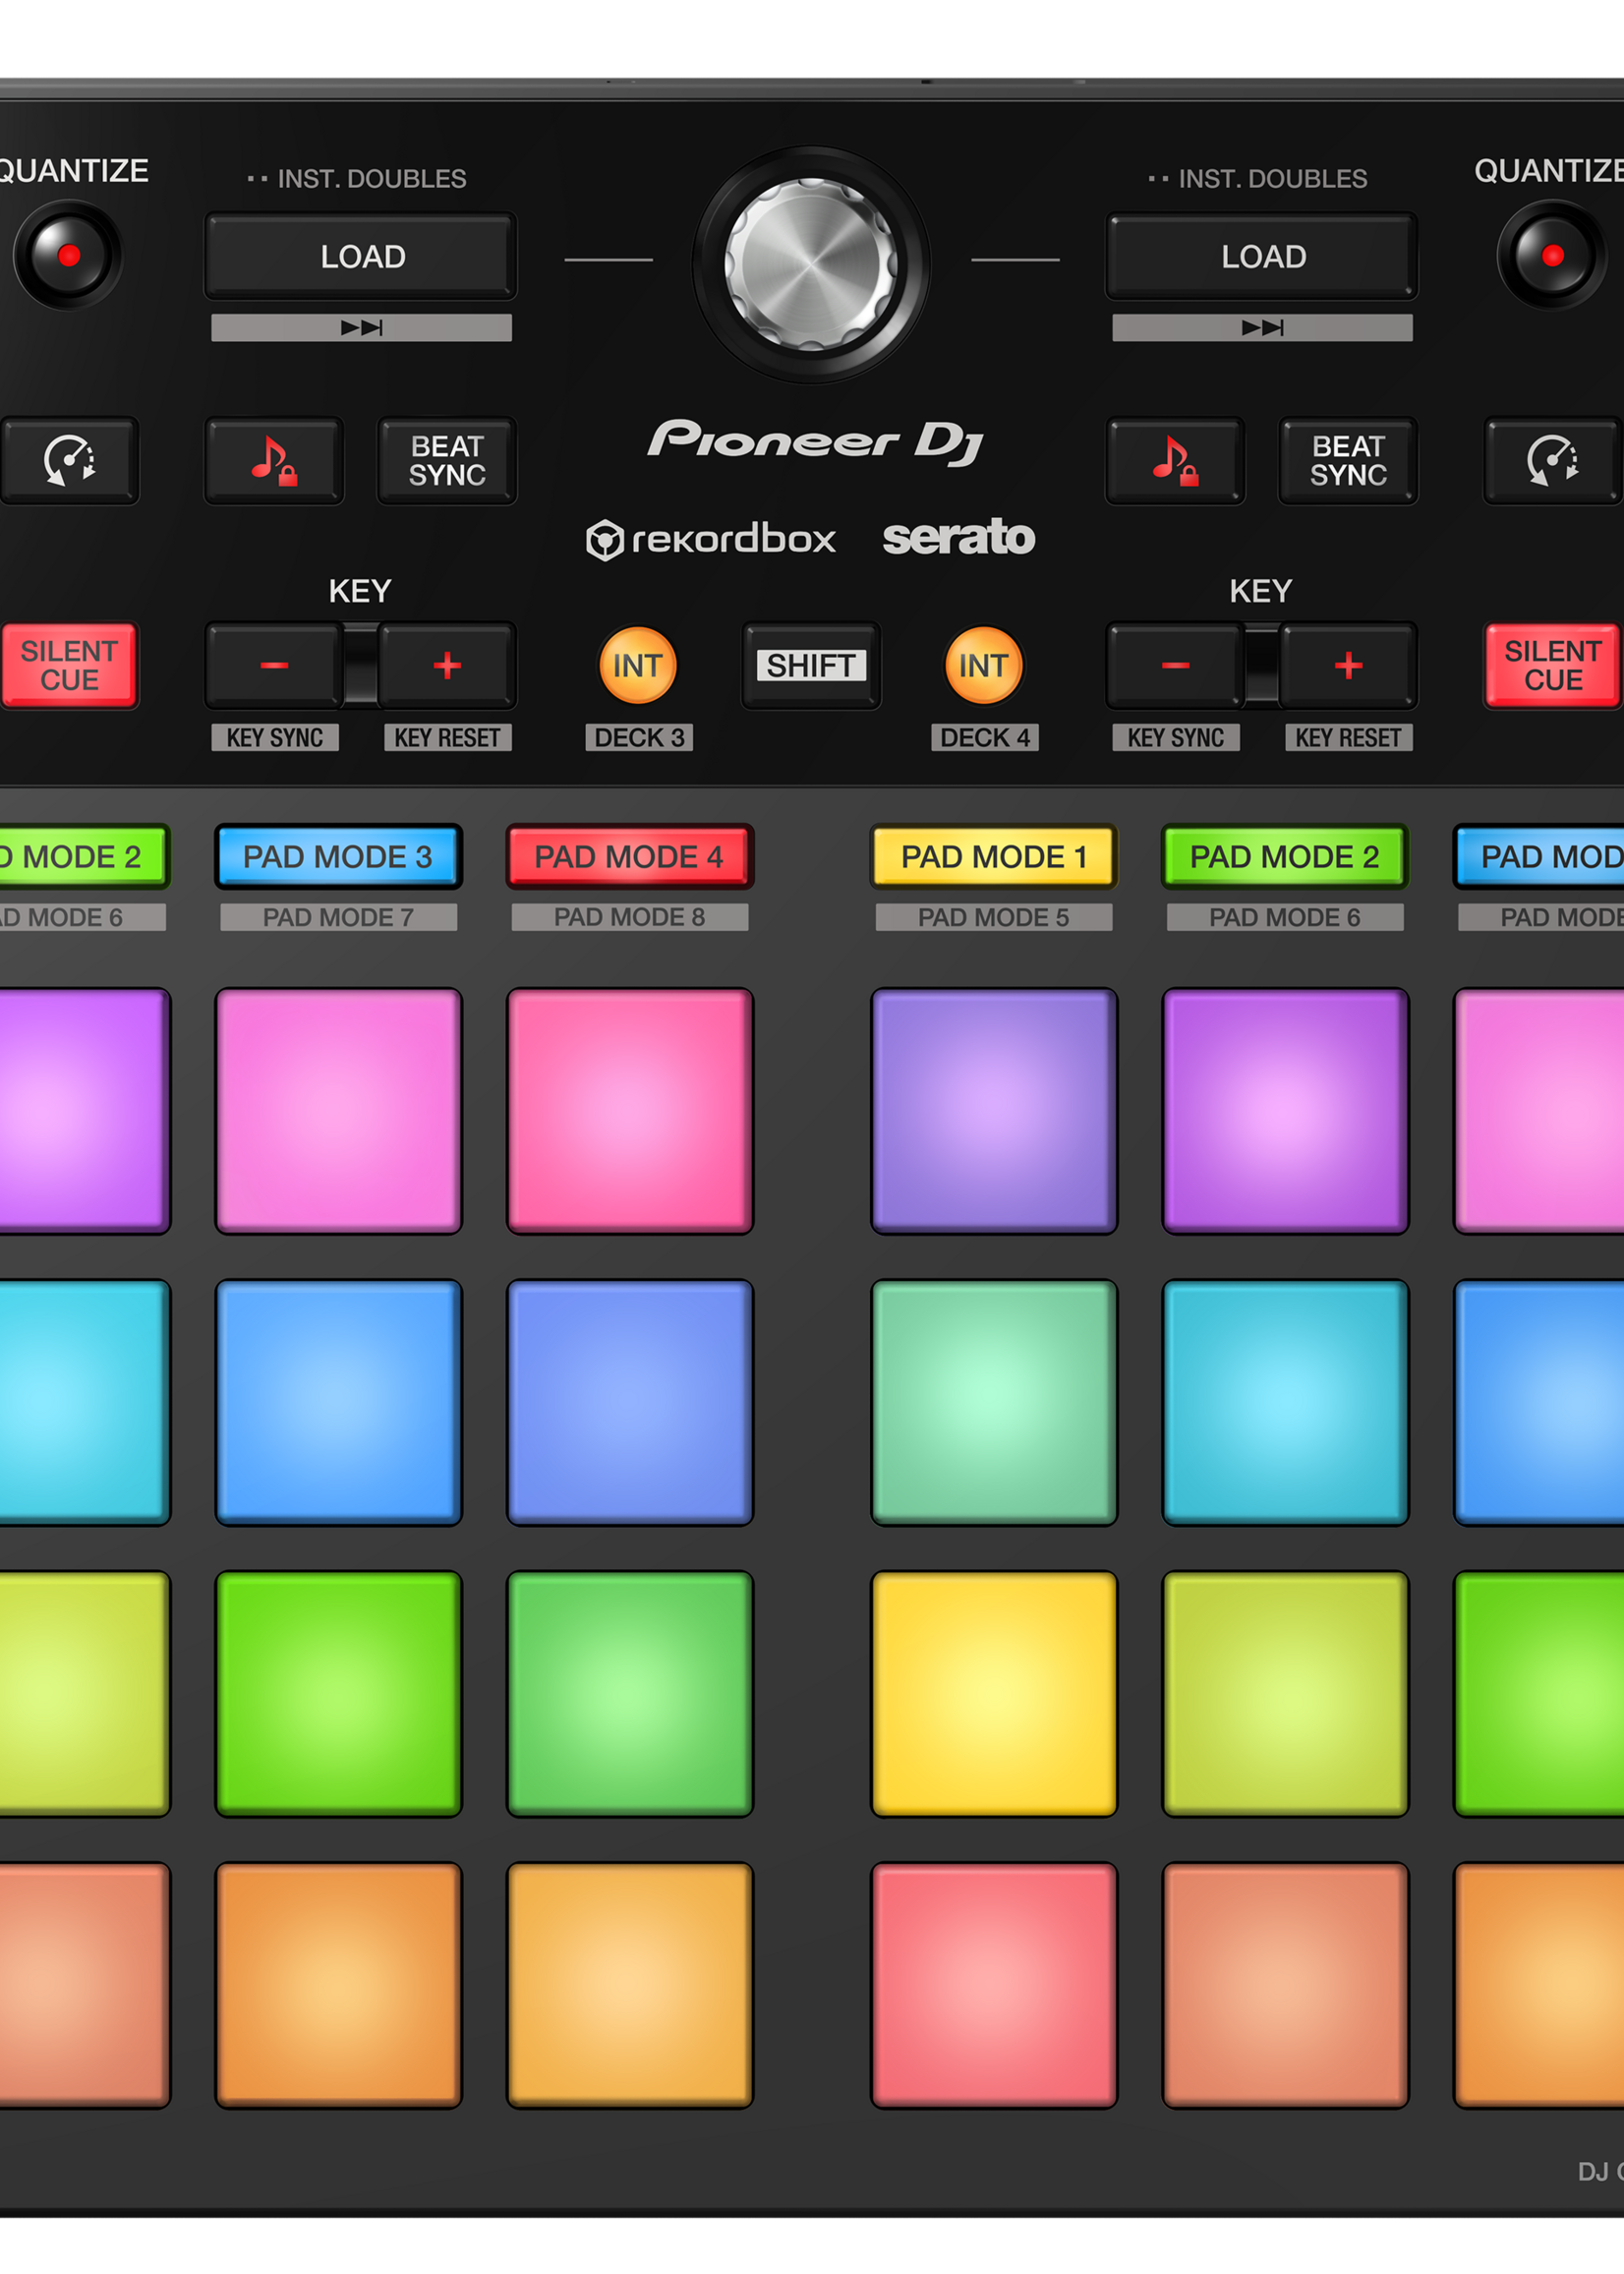Viewport: 1624px width, 2274px height.
Task: Tap the left deck KEY minus button
Action: (x=274, y=665)
